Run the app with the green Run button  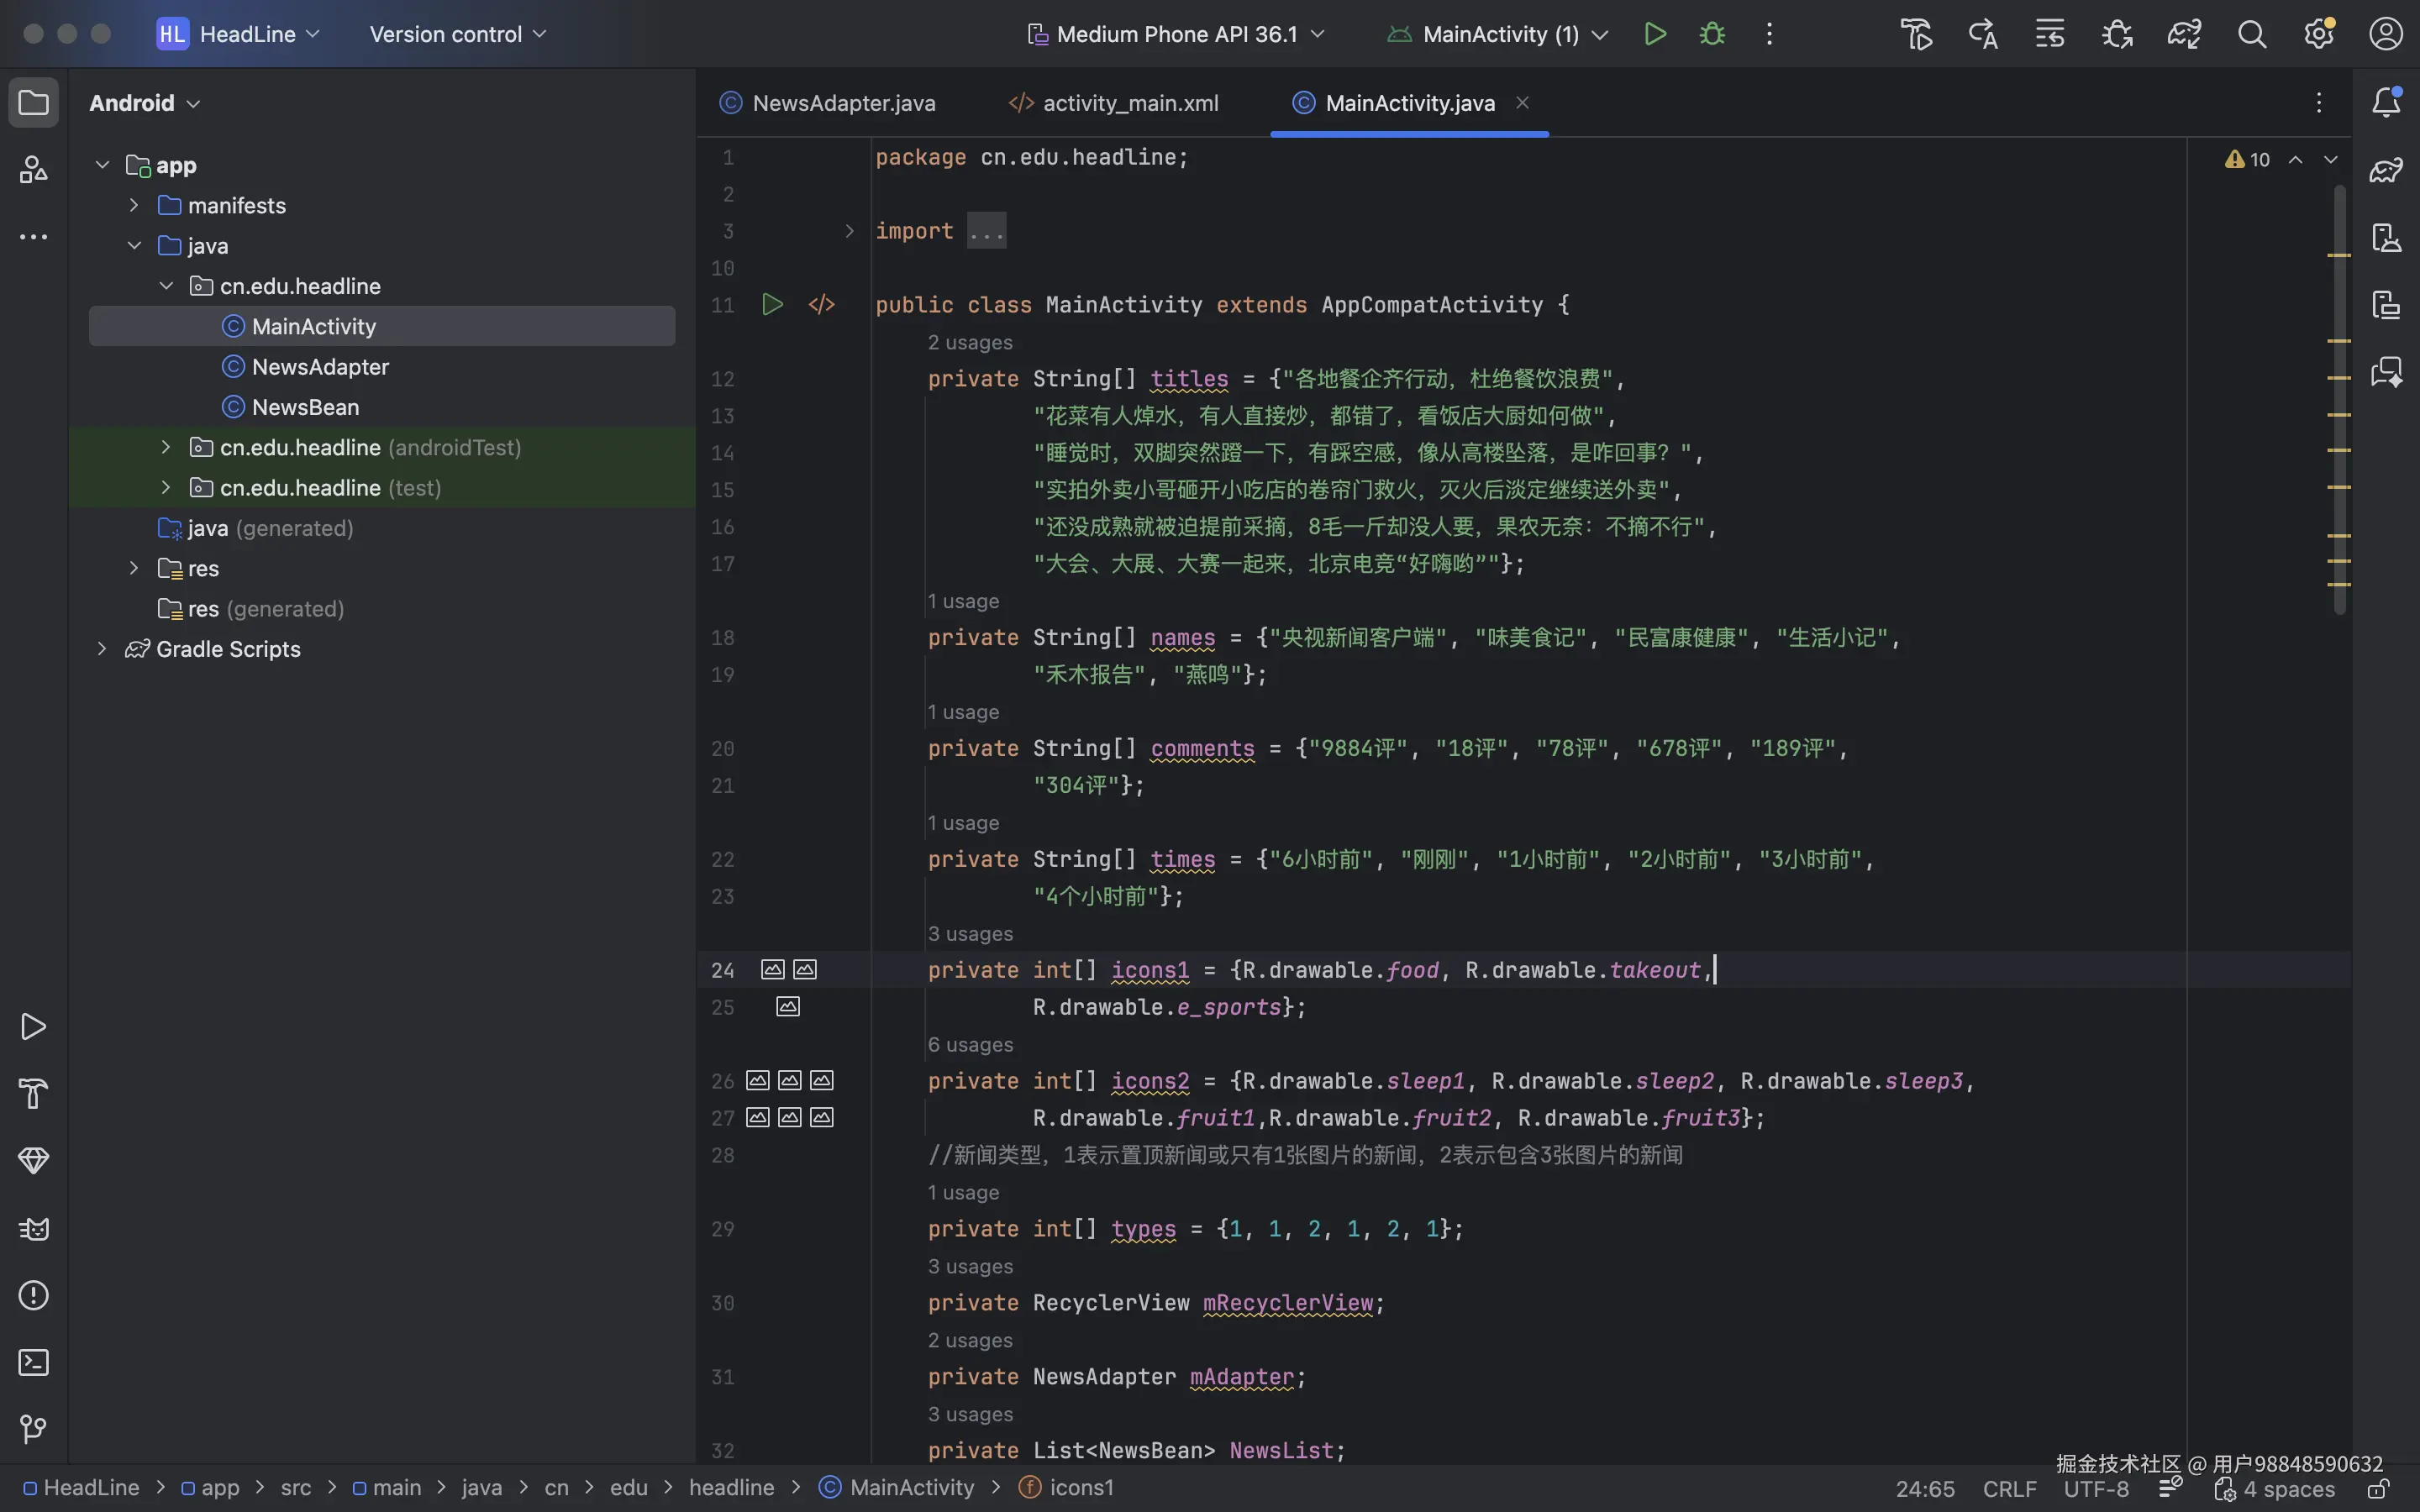click(x=1654, y=34)
